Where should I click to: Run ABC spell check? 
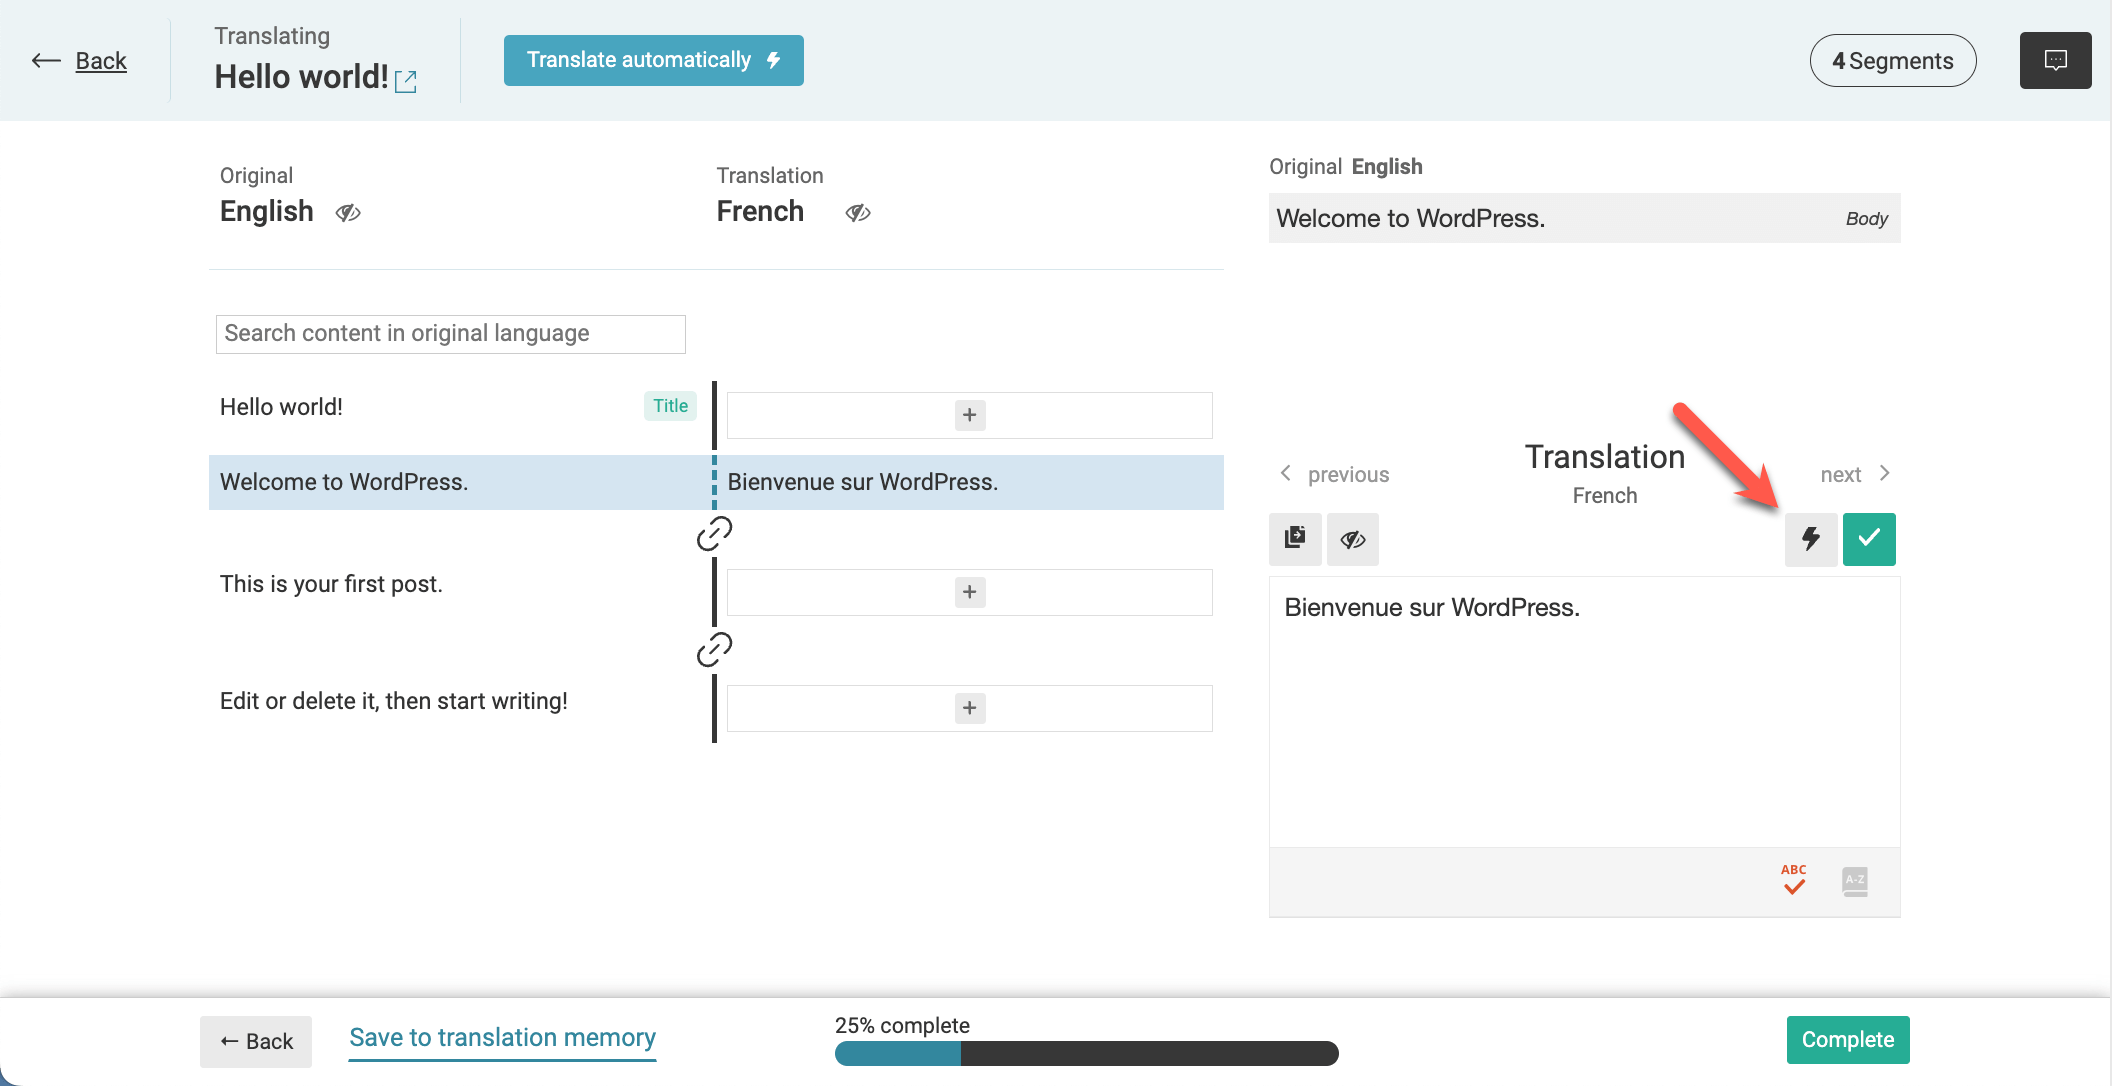(x=1794, y=880)
